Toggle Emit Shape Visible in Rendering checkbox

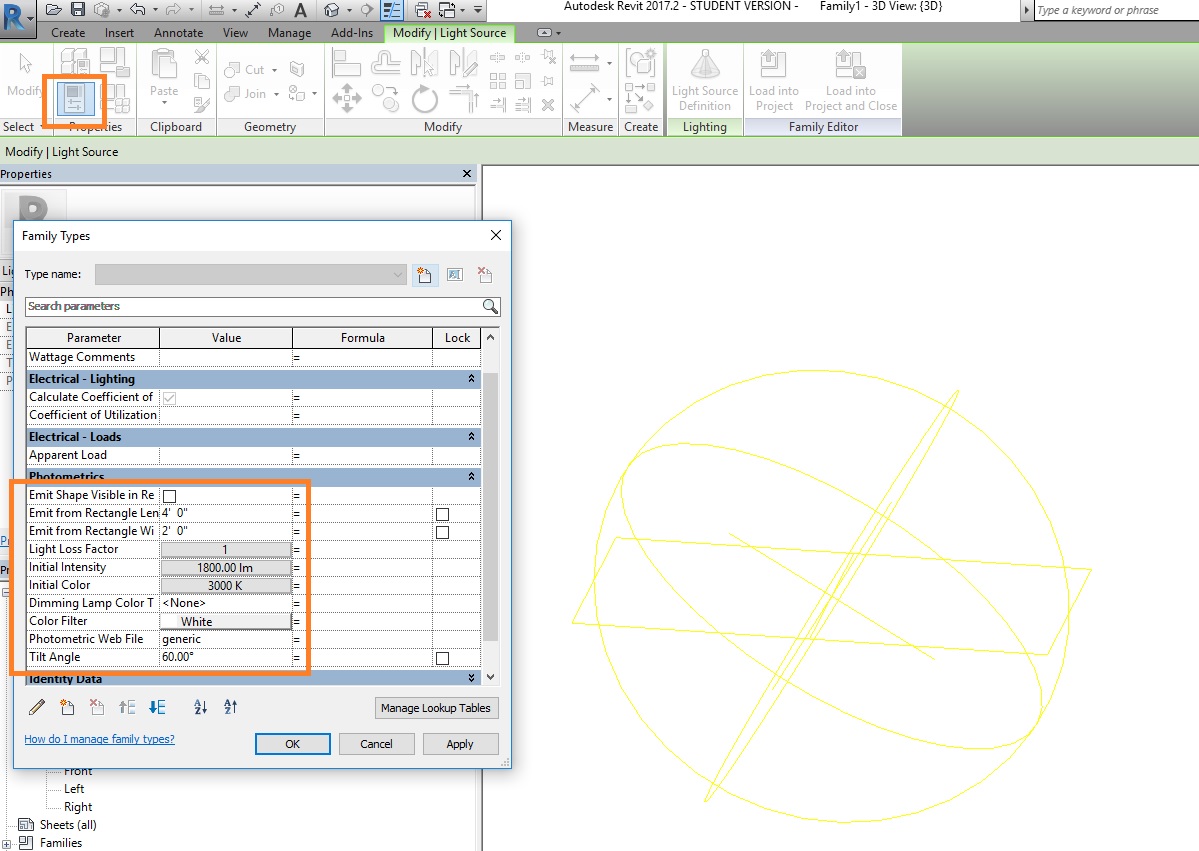(x=170, y=496)
